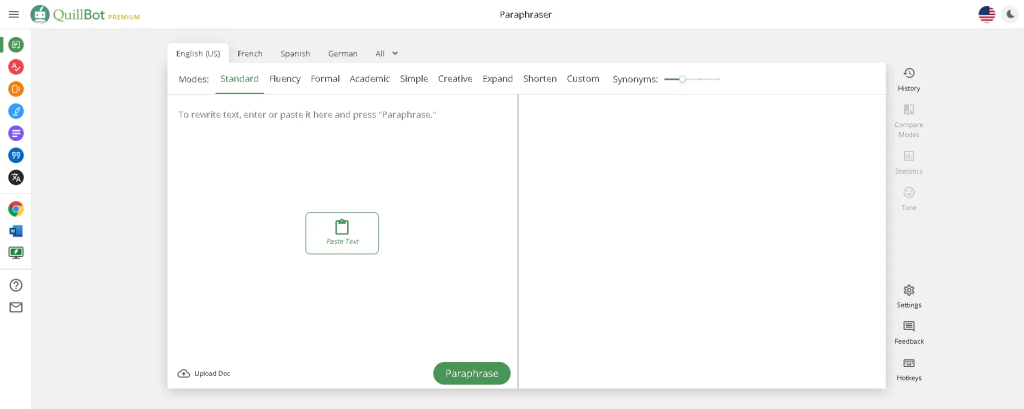Viewport: 1024px width, 409px height.
Task: Open the History panel
Action: pos(908,79)
